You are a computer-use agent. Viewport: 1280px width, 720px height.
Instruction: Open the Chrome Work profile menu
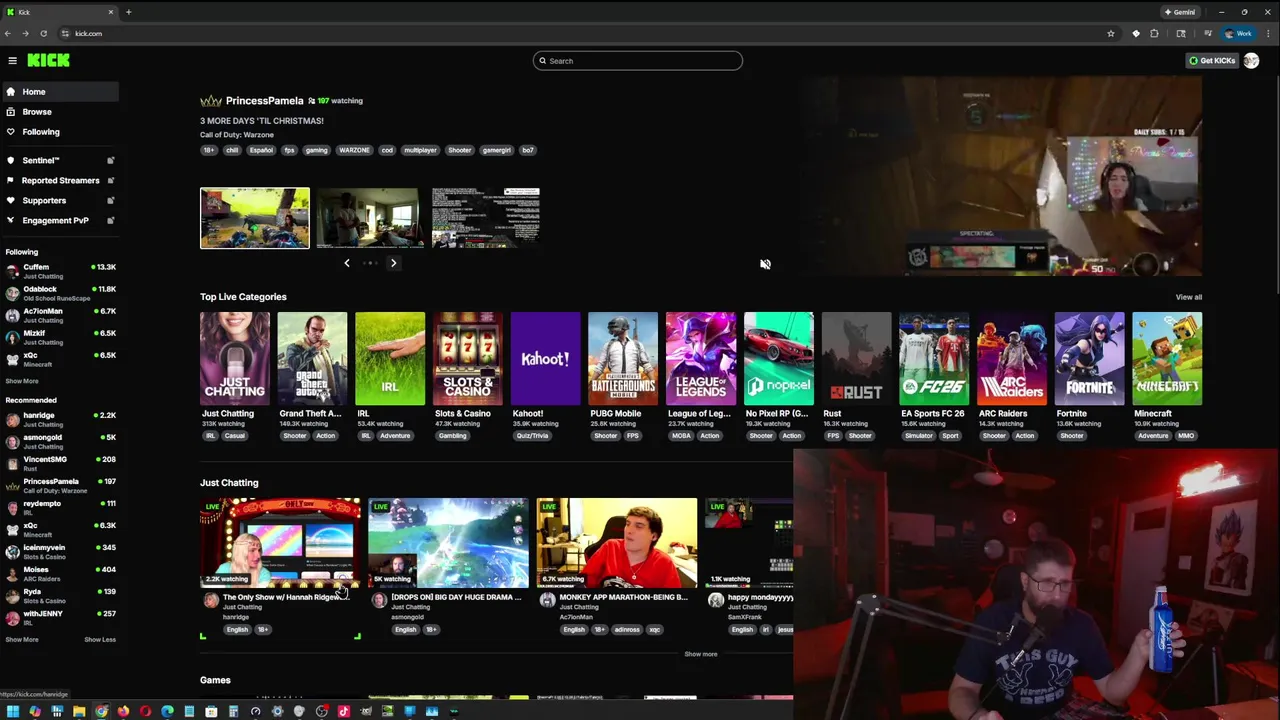(1238, 33)
